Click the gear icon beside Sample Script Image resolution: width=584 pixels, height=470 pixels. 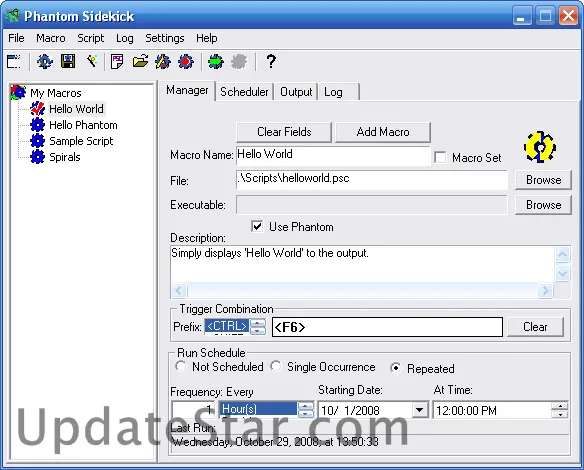coord(38,141)
